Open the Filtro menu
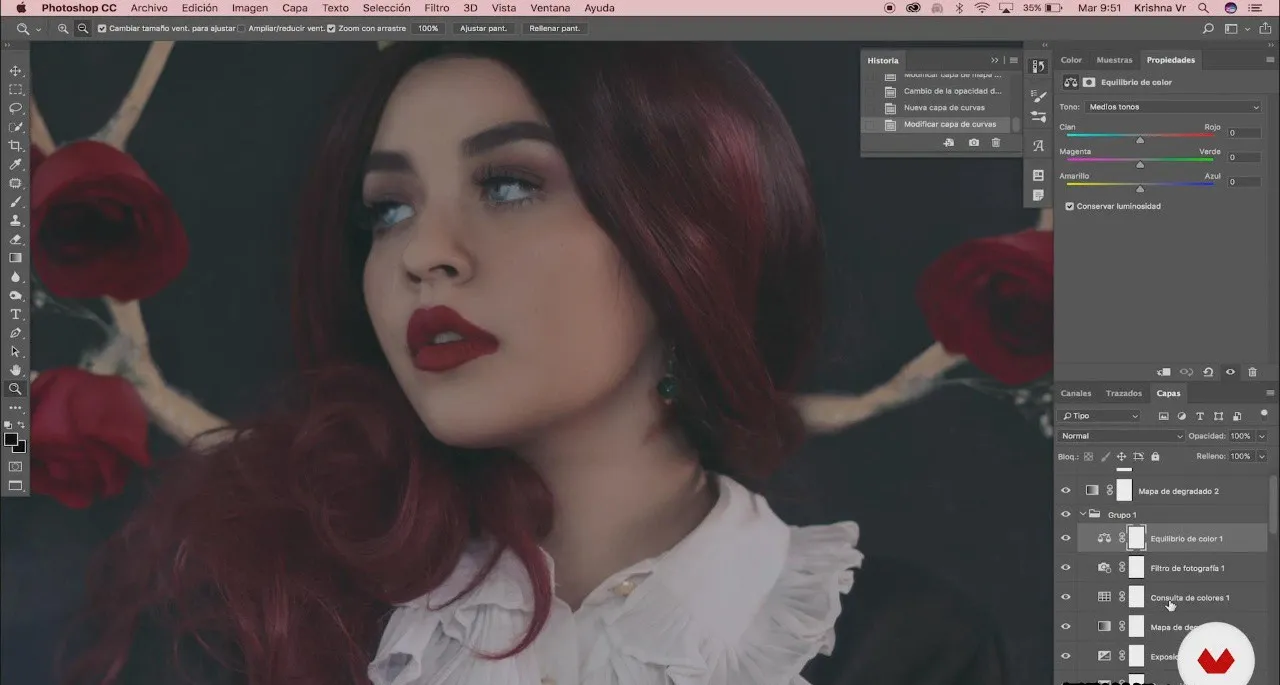 pyautogui.click(x=437, y=8)
